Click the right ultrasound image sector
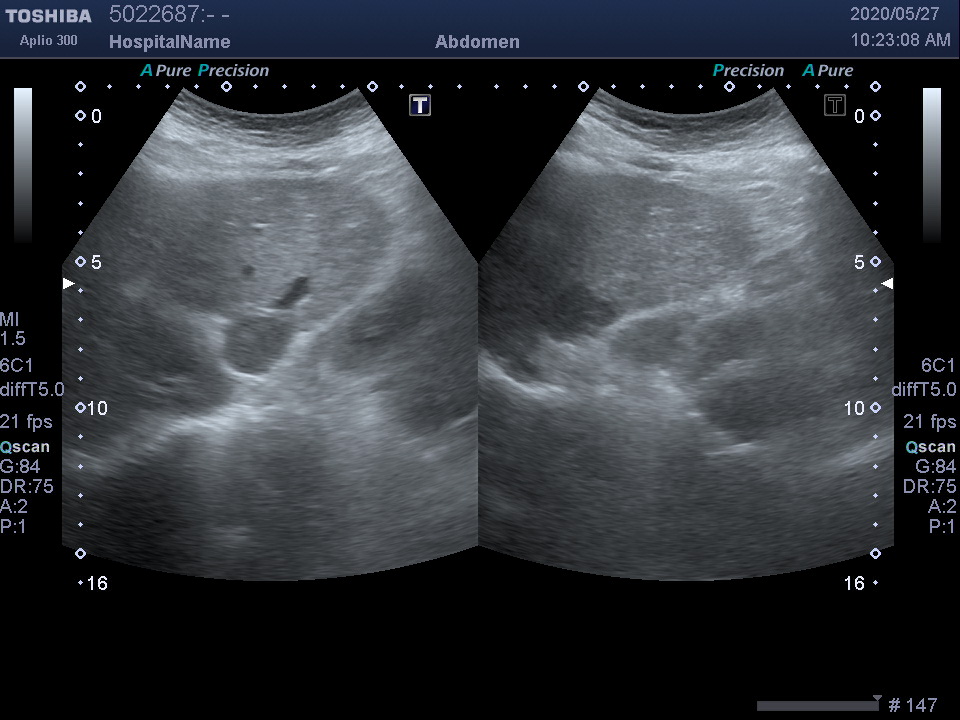The image size is (960, 720). coord(686,334)
